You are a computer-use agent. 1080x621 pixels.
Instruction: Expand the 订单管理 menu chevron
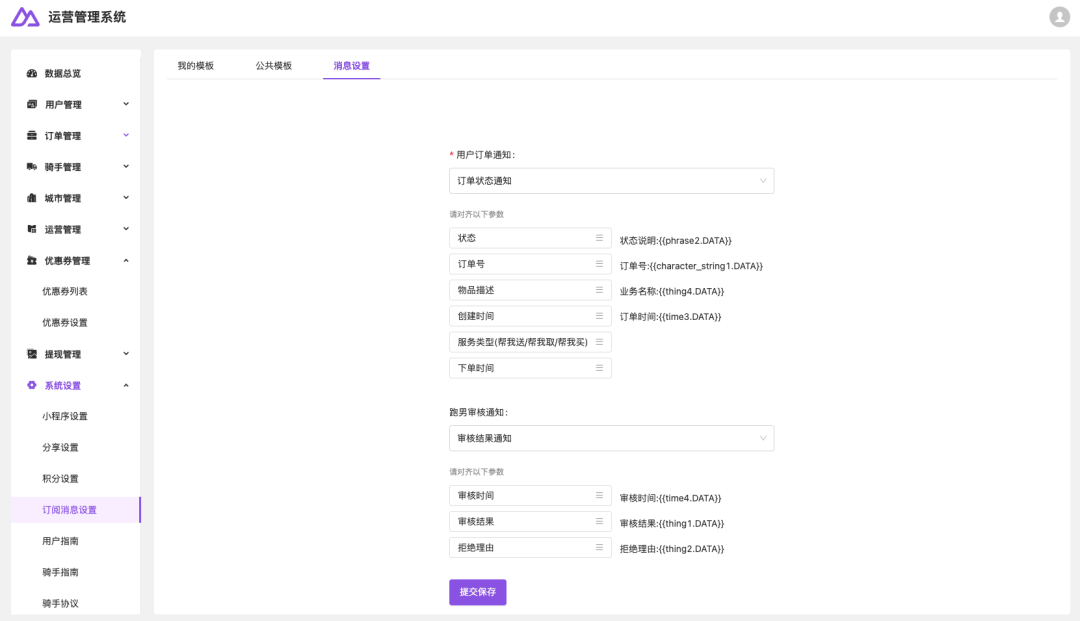click(126, 135)
